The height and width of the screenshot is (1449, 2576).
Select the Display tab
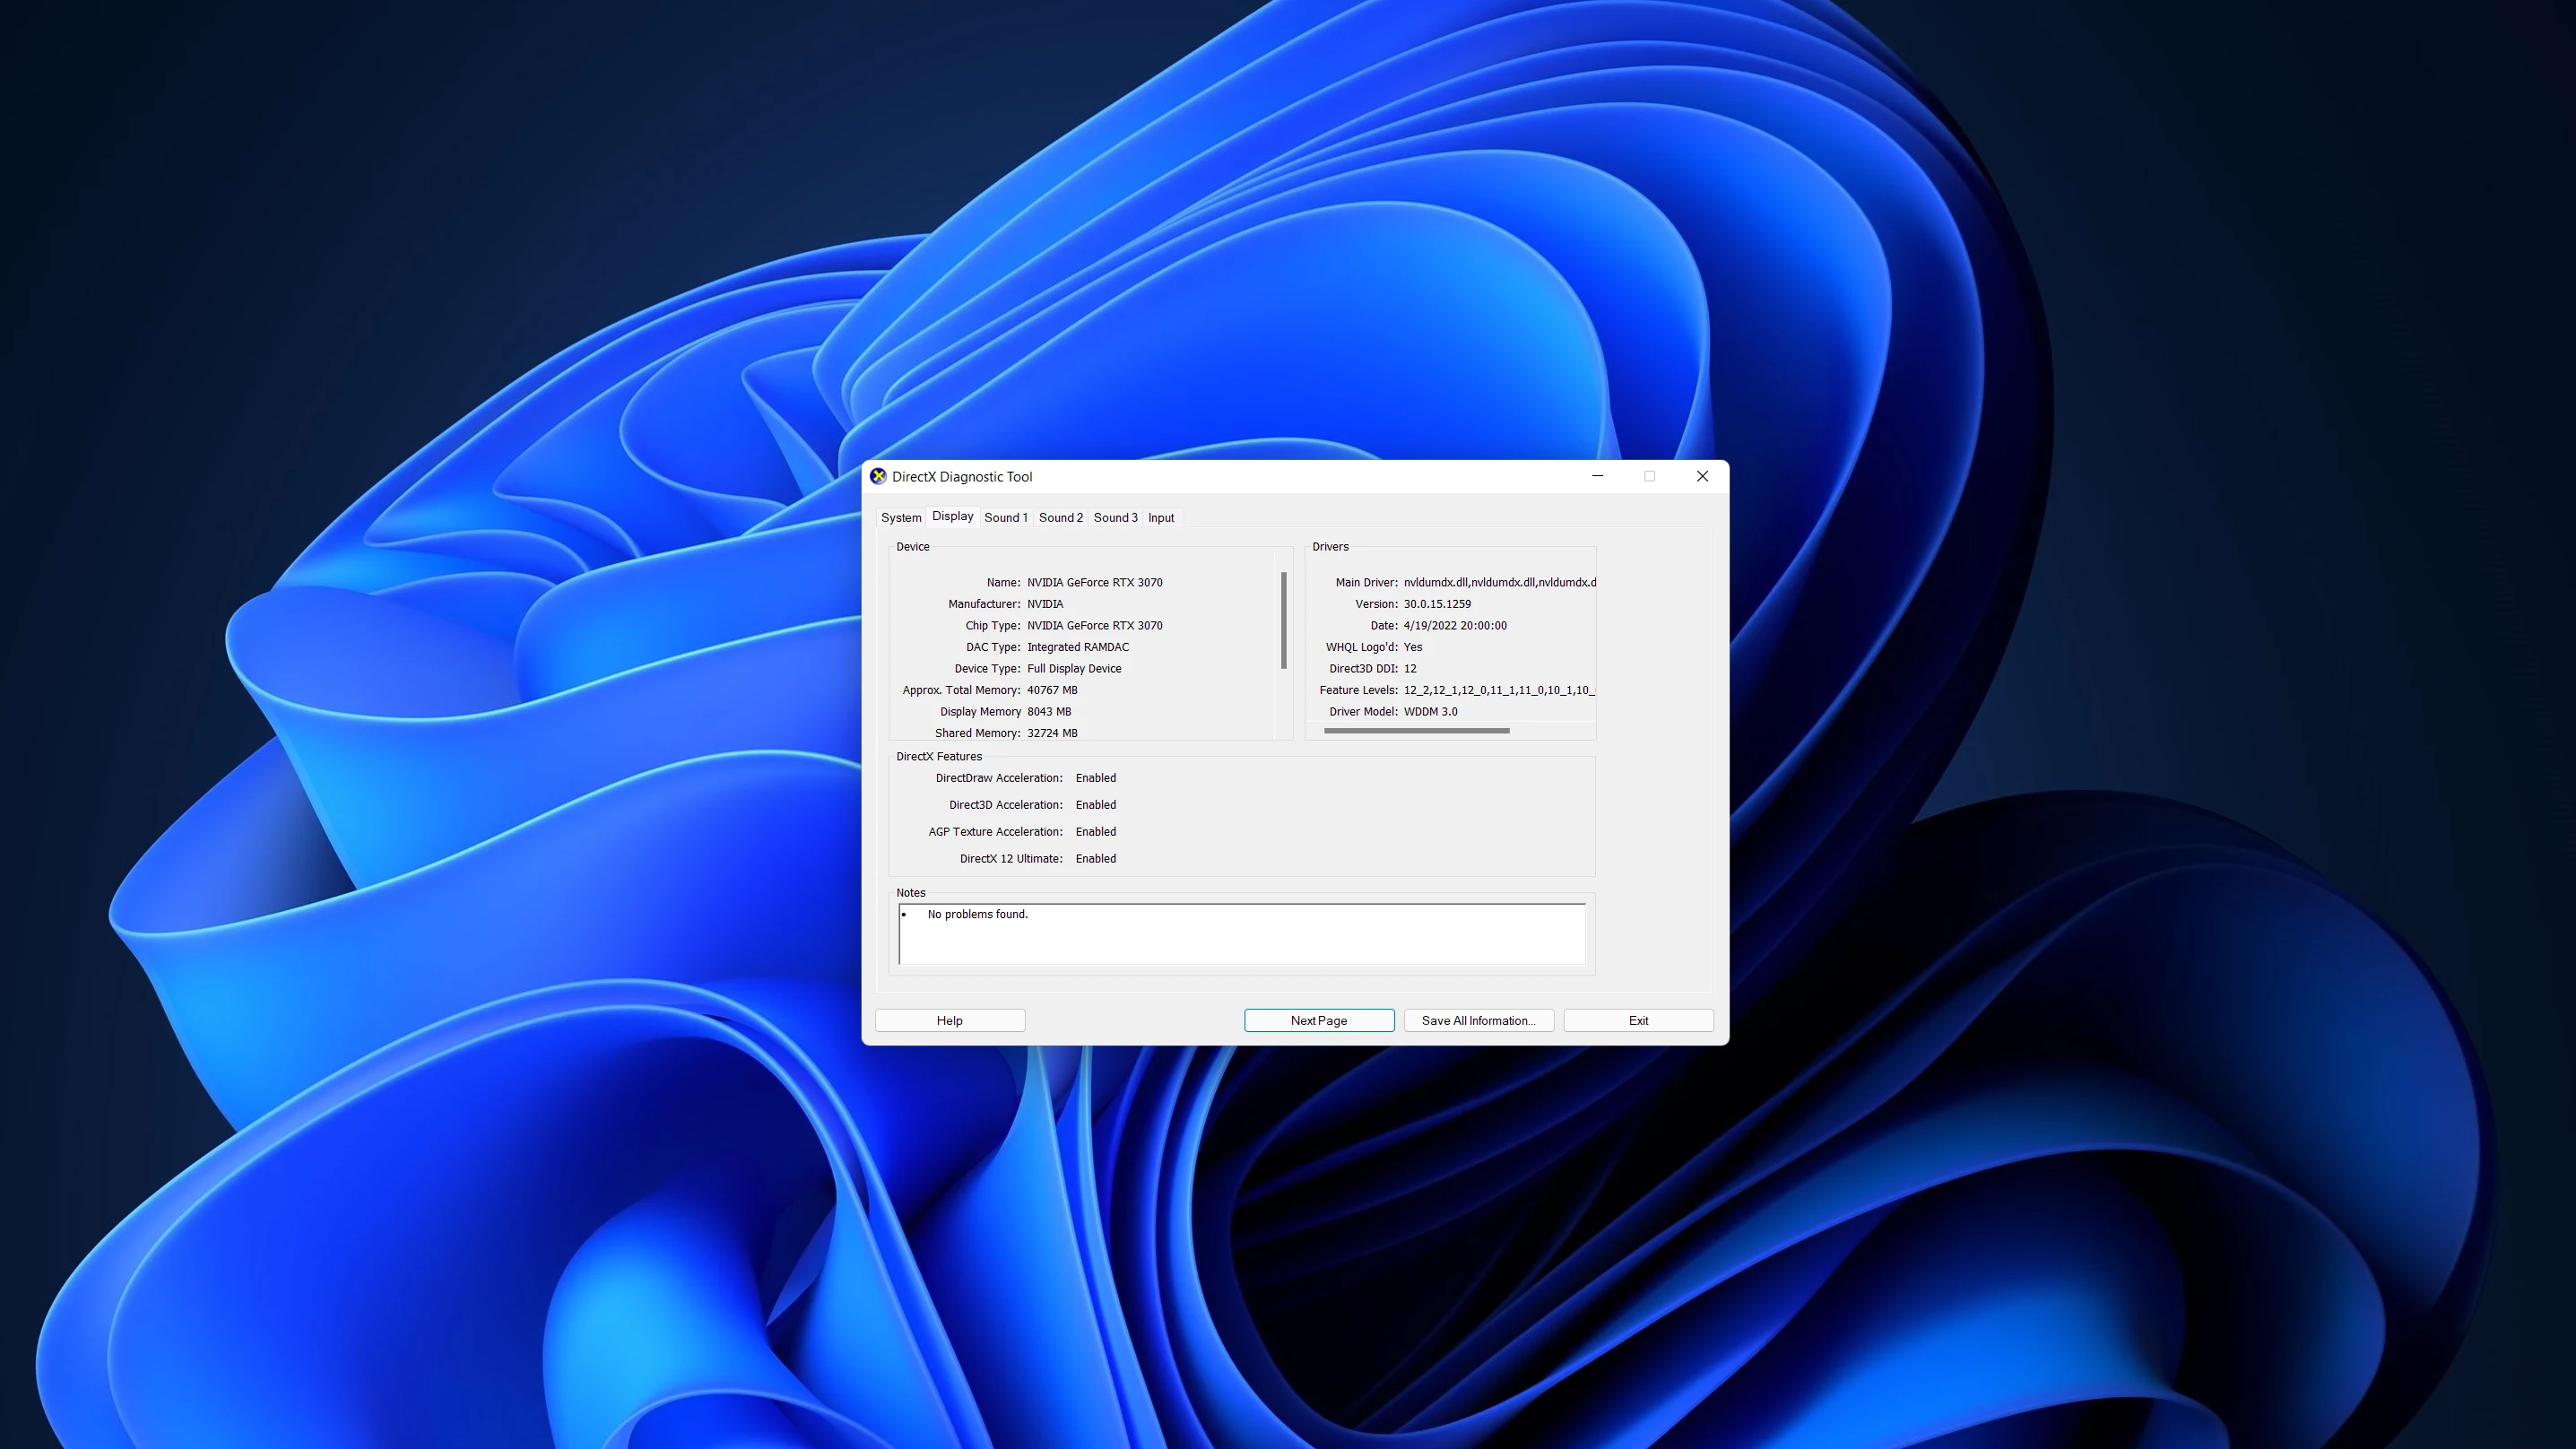click(952, 516)
